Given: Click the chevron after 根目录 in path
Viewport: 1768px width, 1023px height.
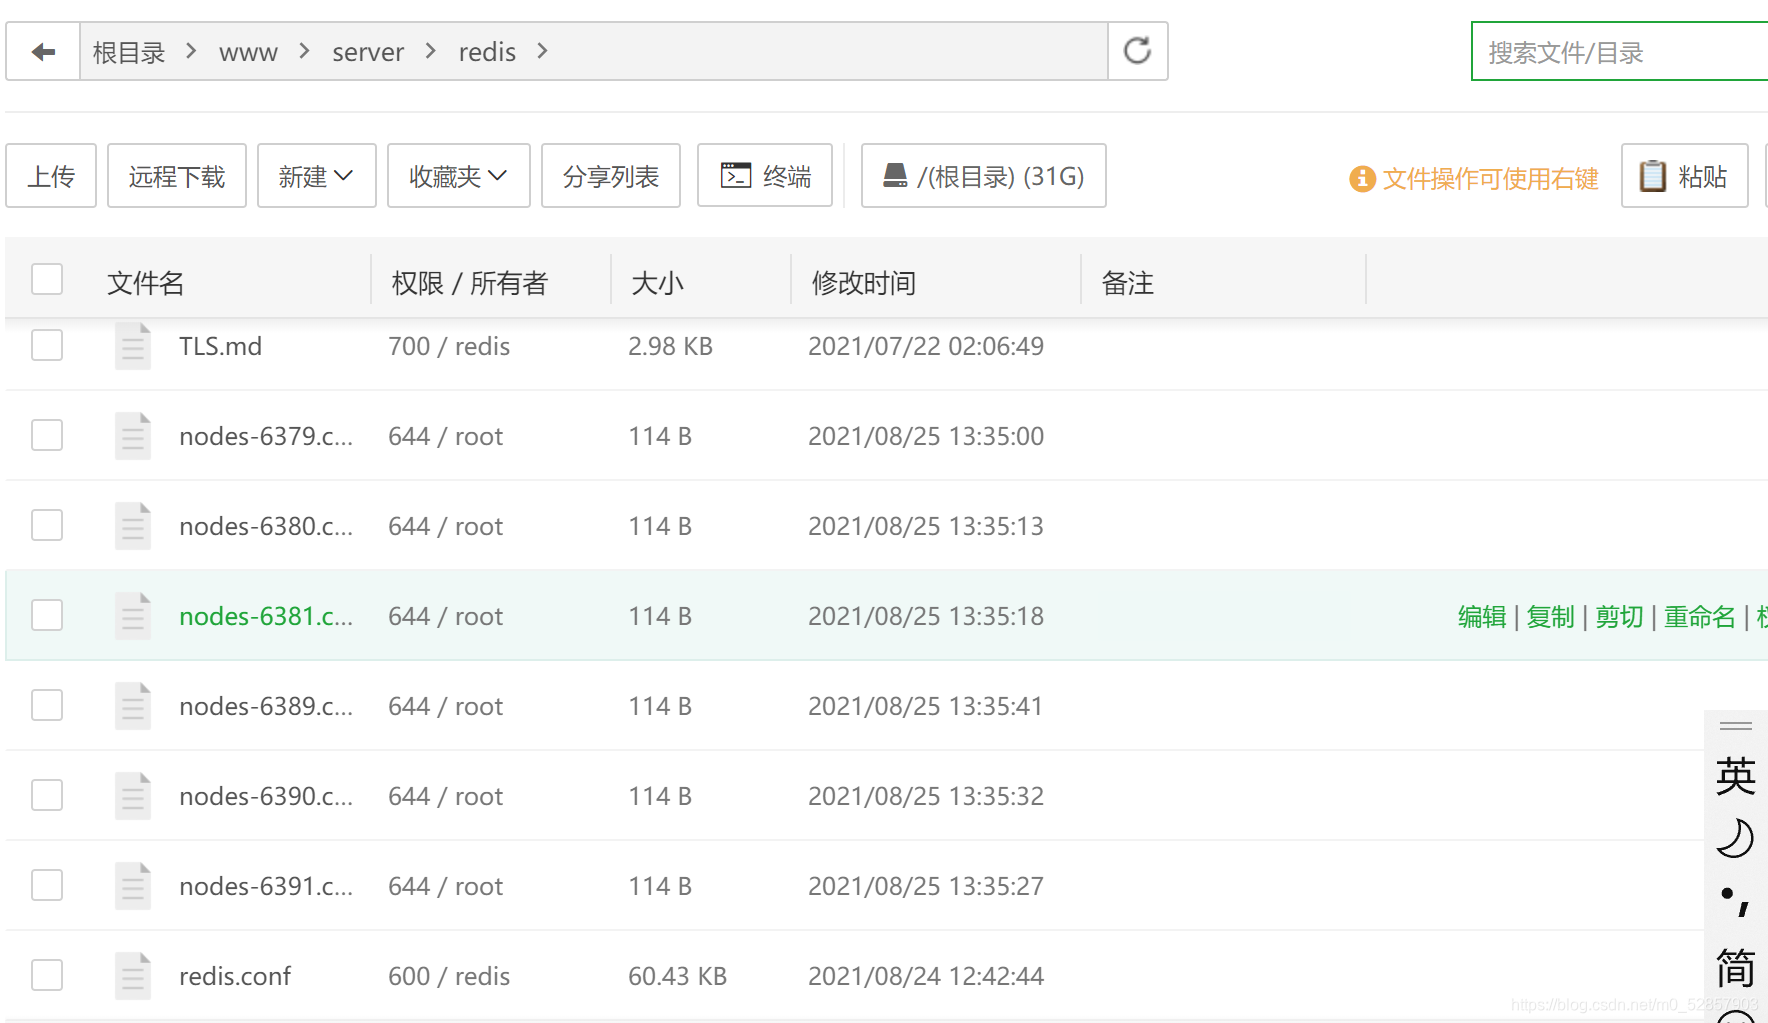Looking at the screenshot, I should point(191,51).
